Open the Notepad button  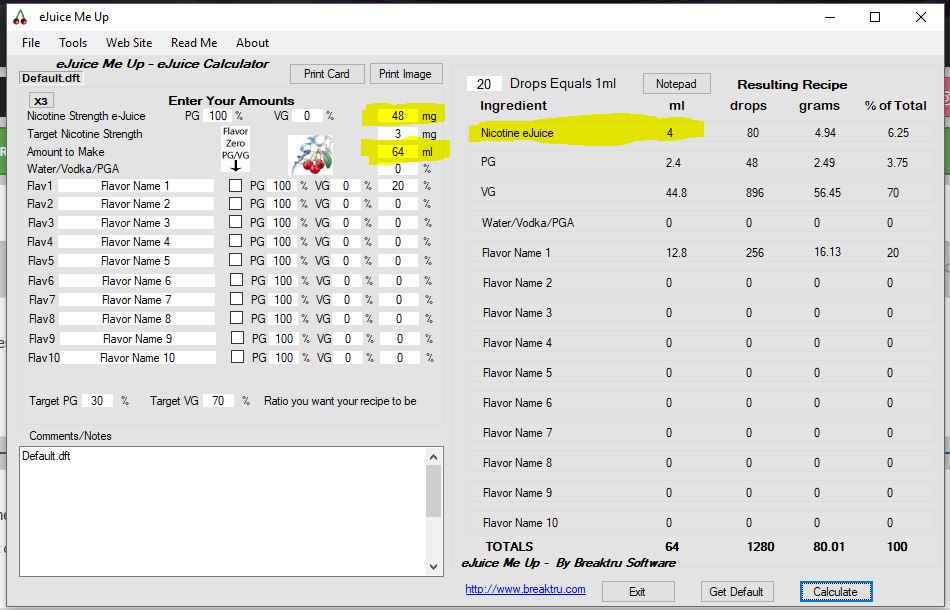(x=676, y=84)
